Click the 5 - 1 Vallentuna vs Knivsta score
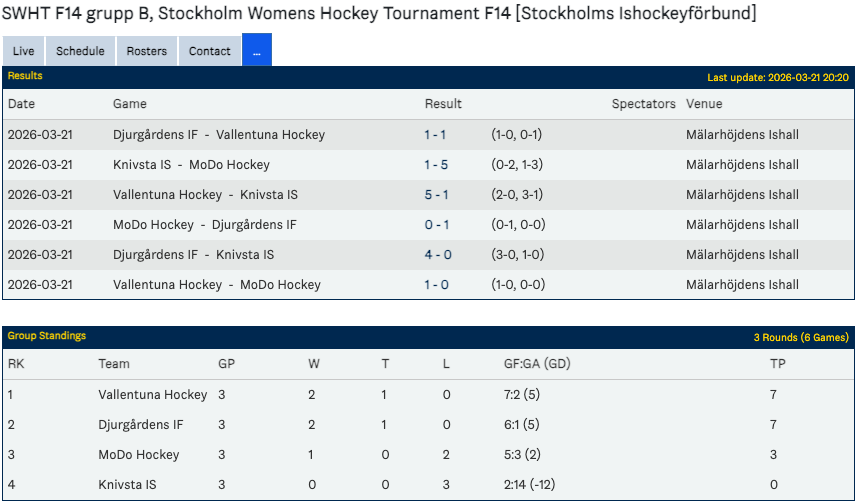The height and width of the screenshot is (504, 859). point(436,195)
